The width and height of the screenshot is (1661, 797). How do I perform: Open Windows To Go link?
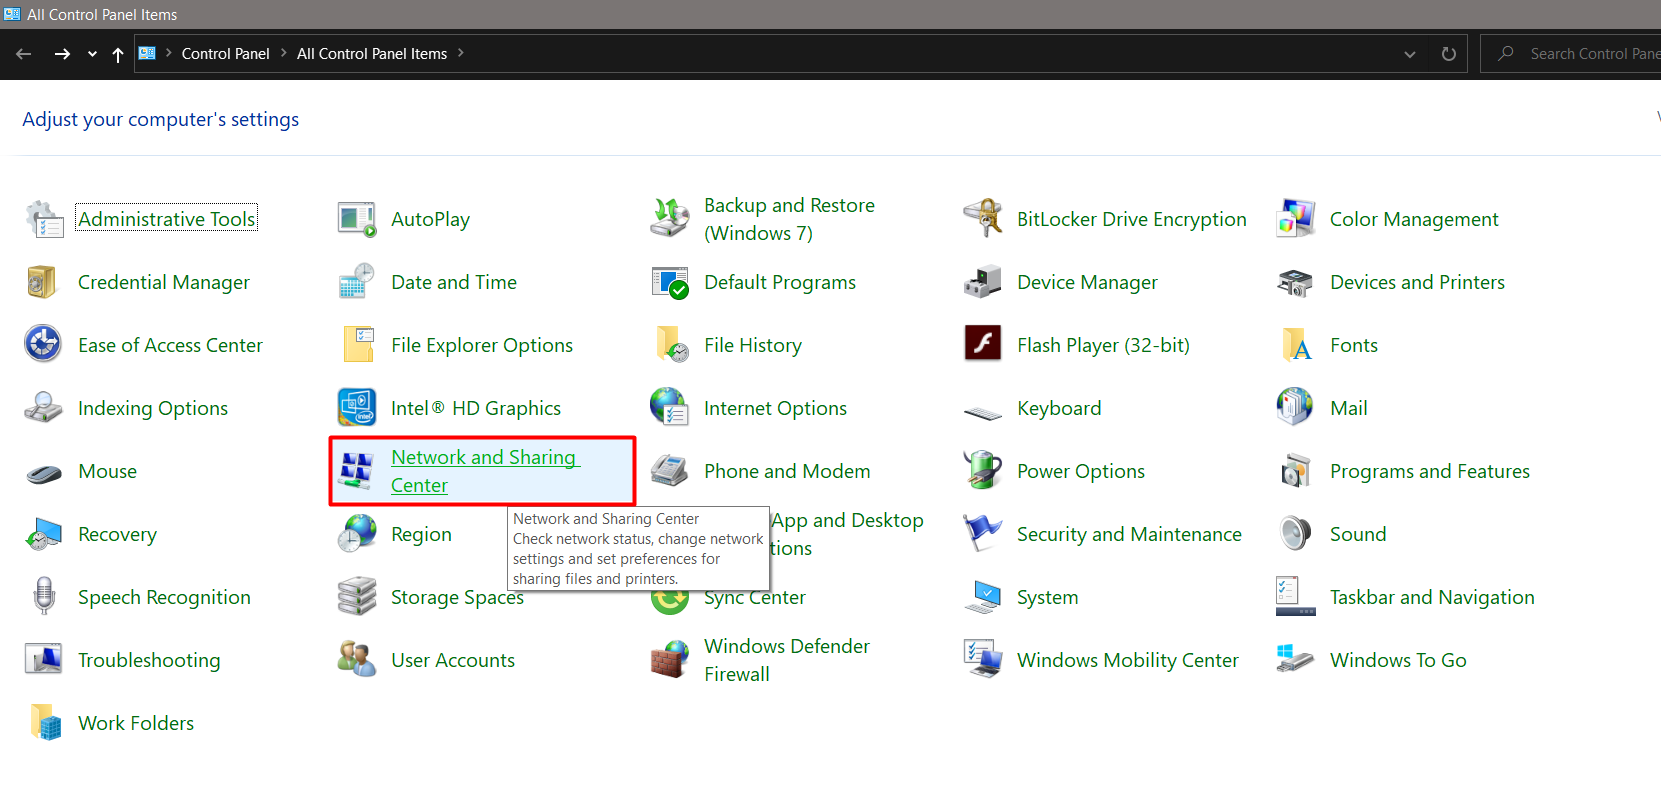pyautogui.click(x=1398, y=660)
